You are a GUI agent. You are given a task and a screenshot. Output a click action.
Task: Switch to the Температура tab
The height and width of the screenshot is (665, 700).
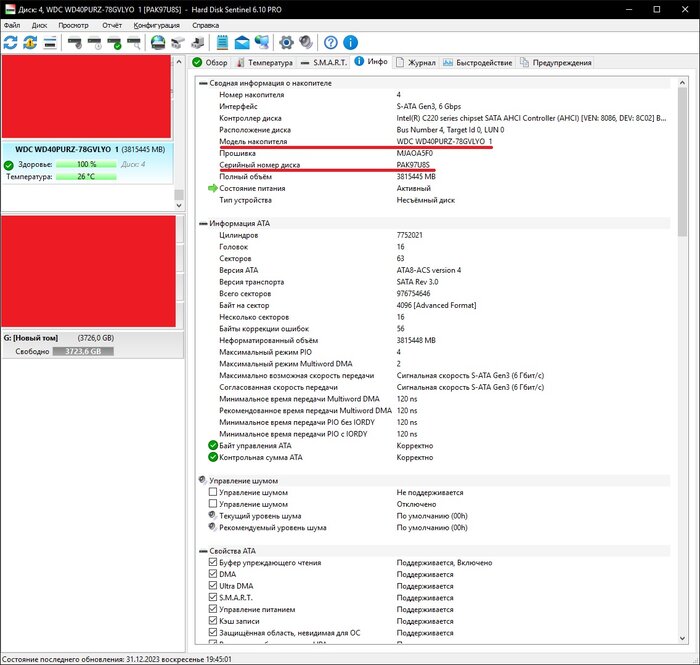[x=265, y=62]
